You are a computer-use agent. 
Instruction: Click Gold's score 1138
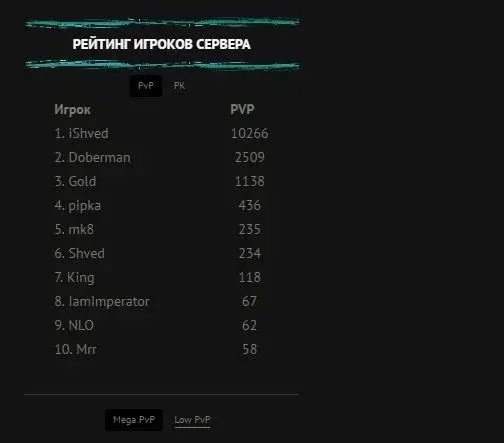point(250,181)
